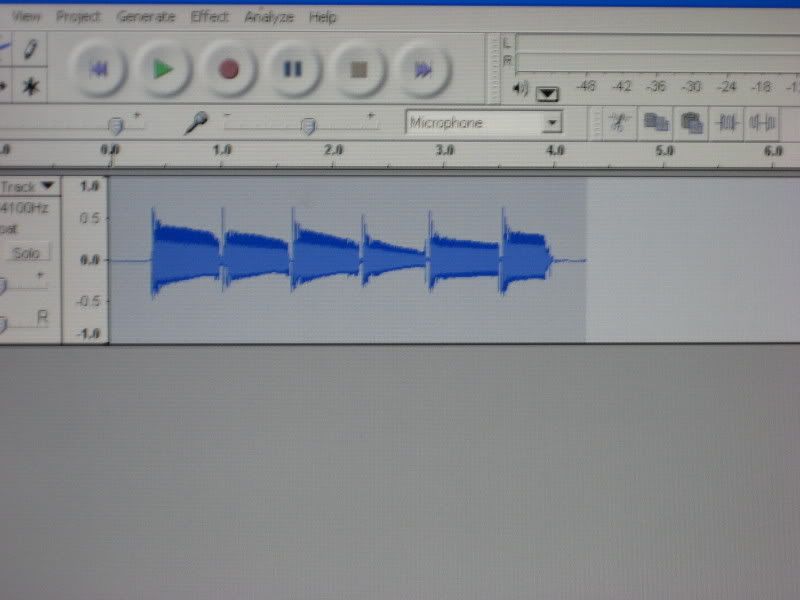
Task: Open the Project menu
Action: tap(78, 17)
